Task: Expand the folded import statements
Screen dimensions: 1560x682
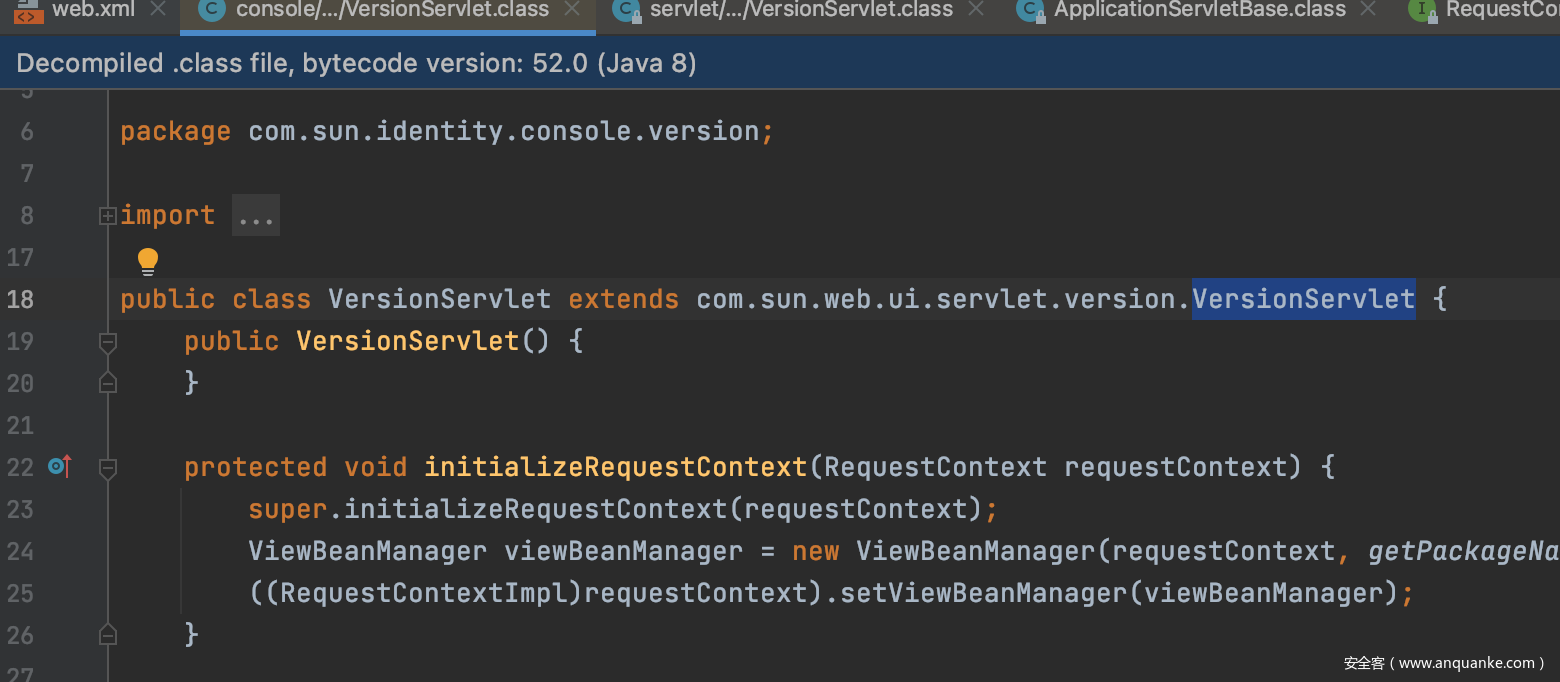Action: click(108, 215)
